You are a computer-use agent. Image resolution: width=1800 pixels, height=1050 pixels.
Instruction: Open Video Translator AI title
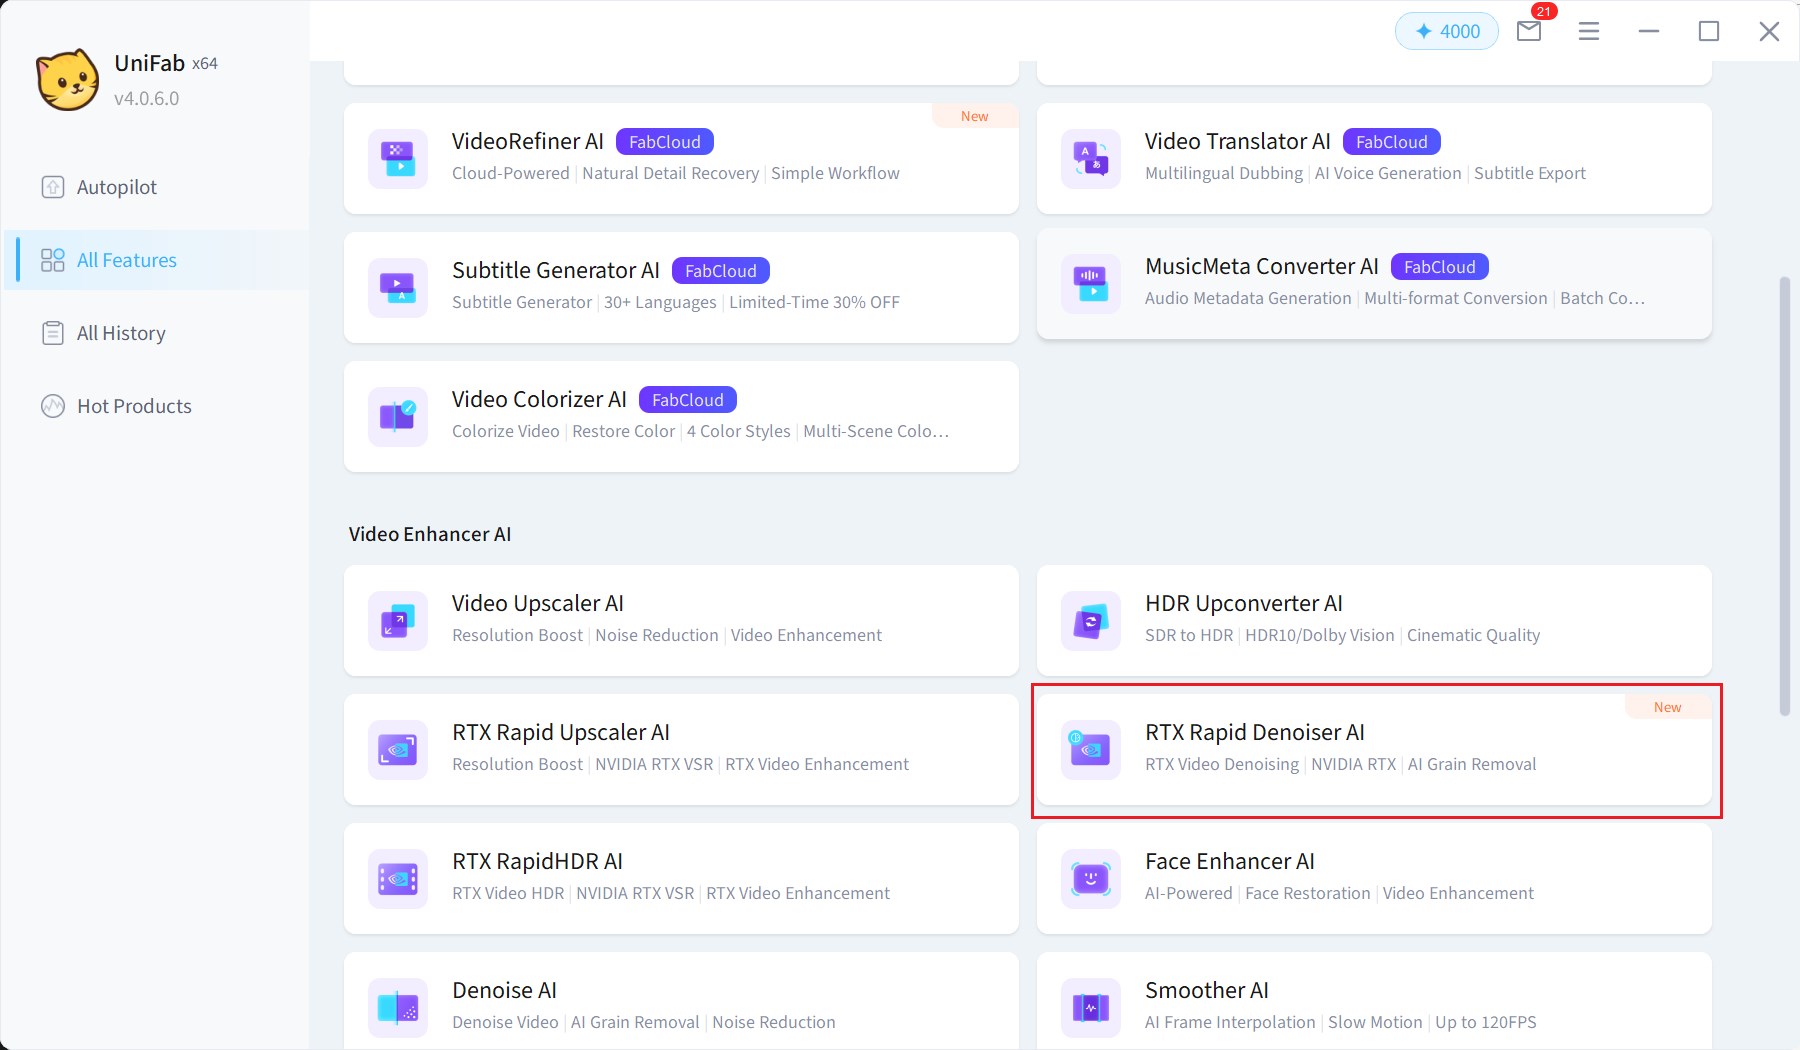point(1238,141)
